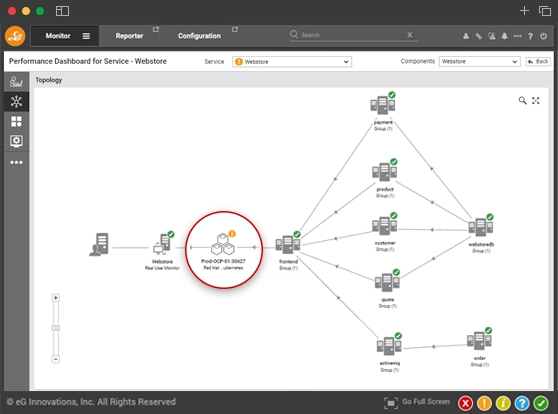Click the end-user server node icon

coord(99,245)
